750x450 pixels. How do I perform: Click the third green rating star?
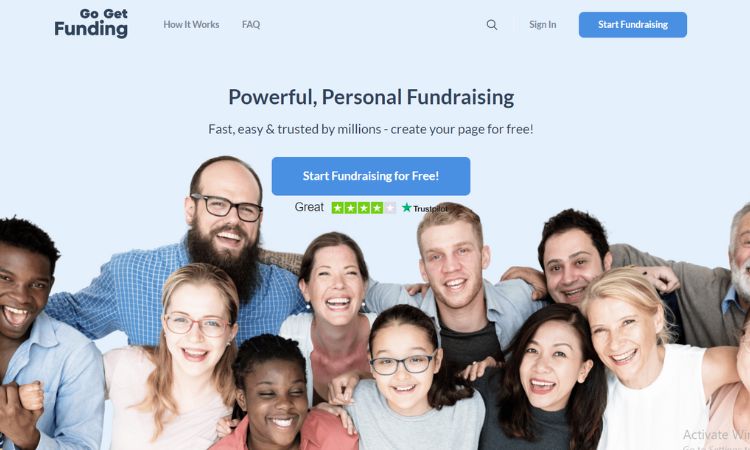coord(364,208)
